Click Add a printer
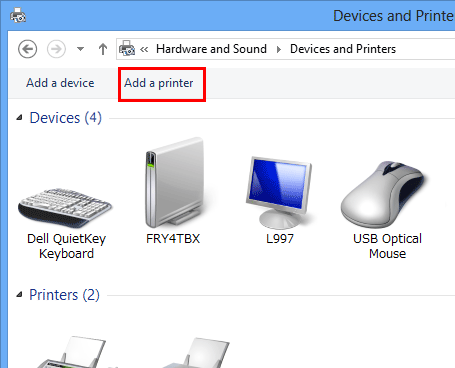This screenshot has height=368, width=455. (159, 83)
